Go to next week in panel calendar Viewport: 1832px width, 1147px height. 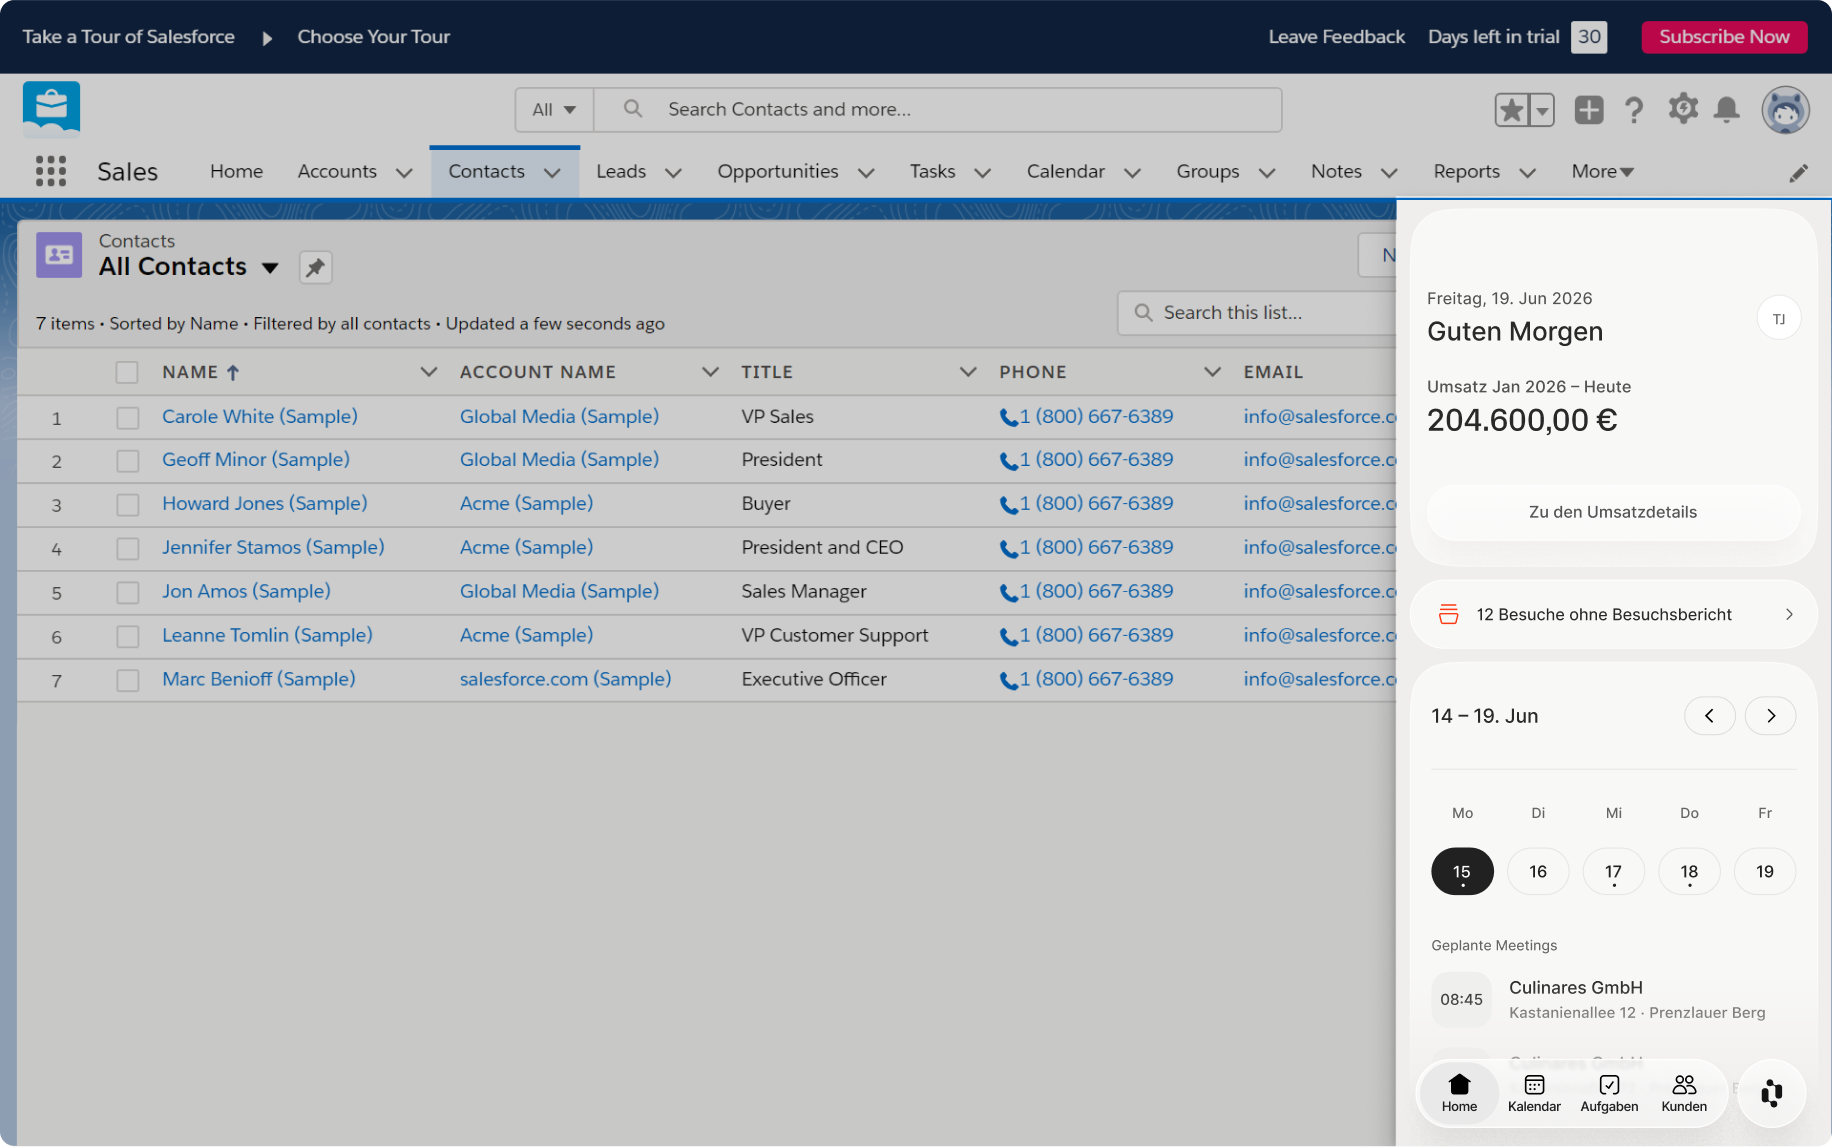click(x=1771, y=716)
